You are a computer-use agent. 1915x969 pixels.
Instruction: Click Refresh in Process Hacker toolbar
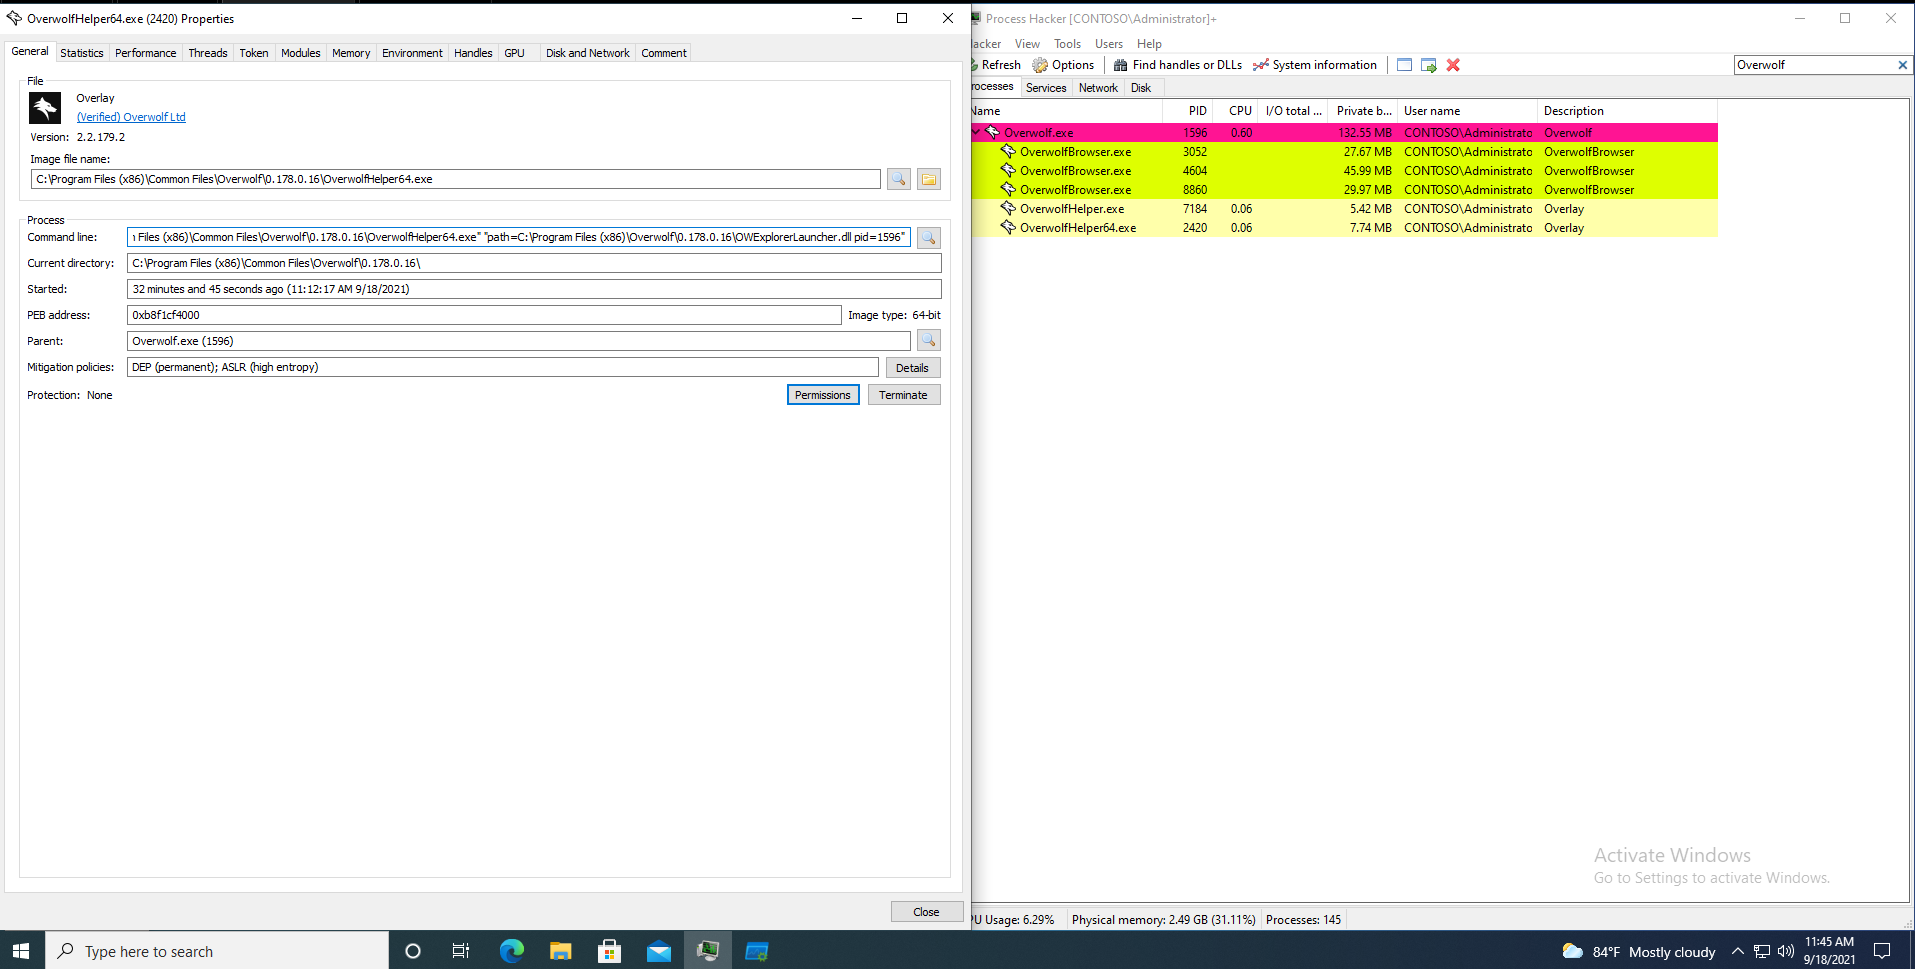coord(996,65)
